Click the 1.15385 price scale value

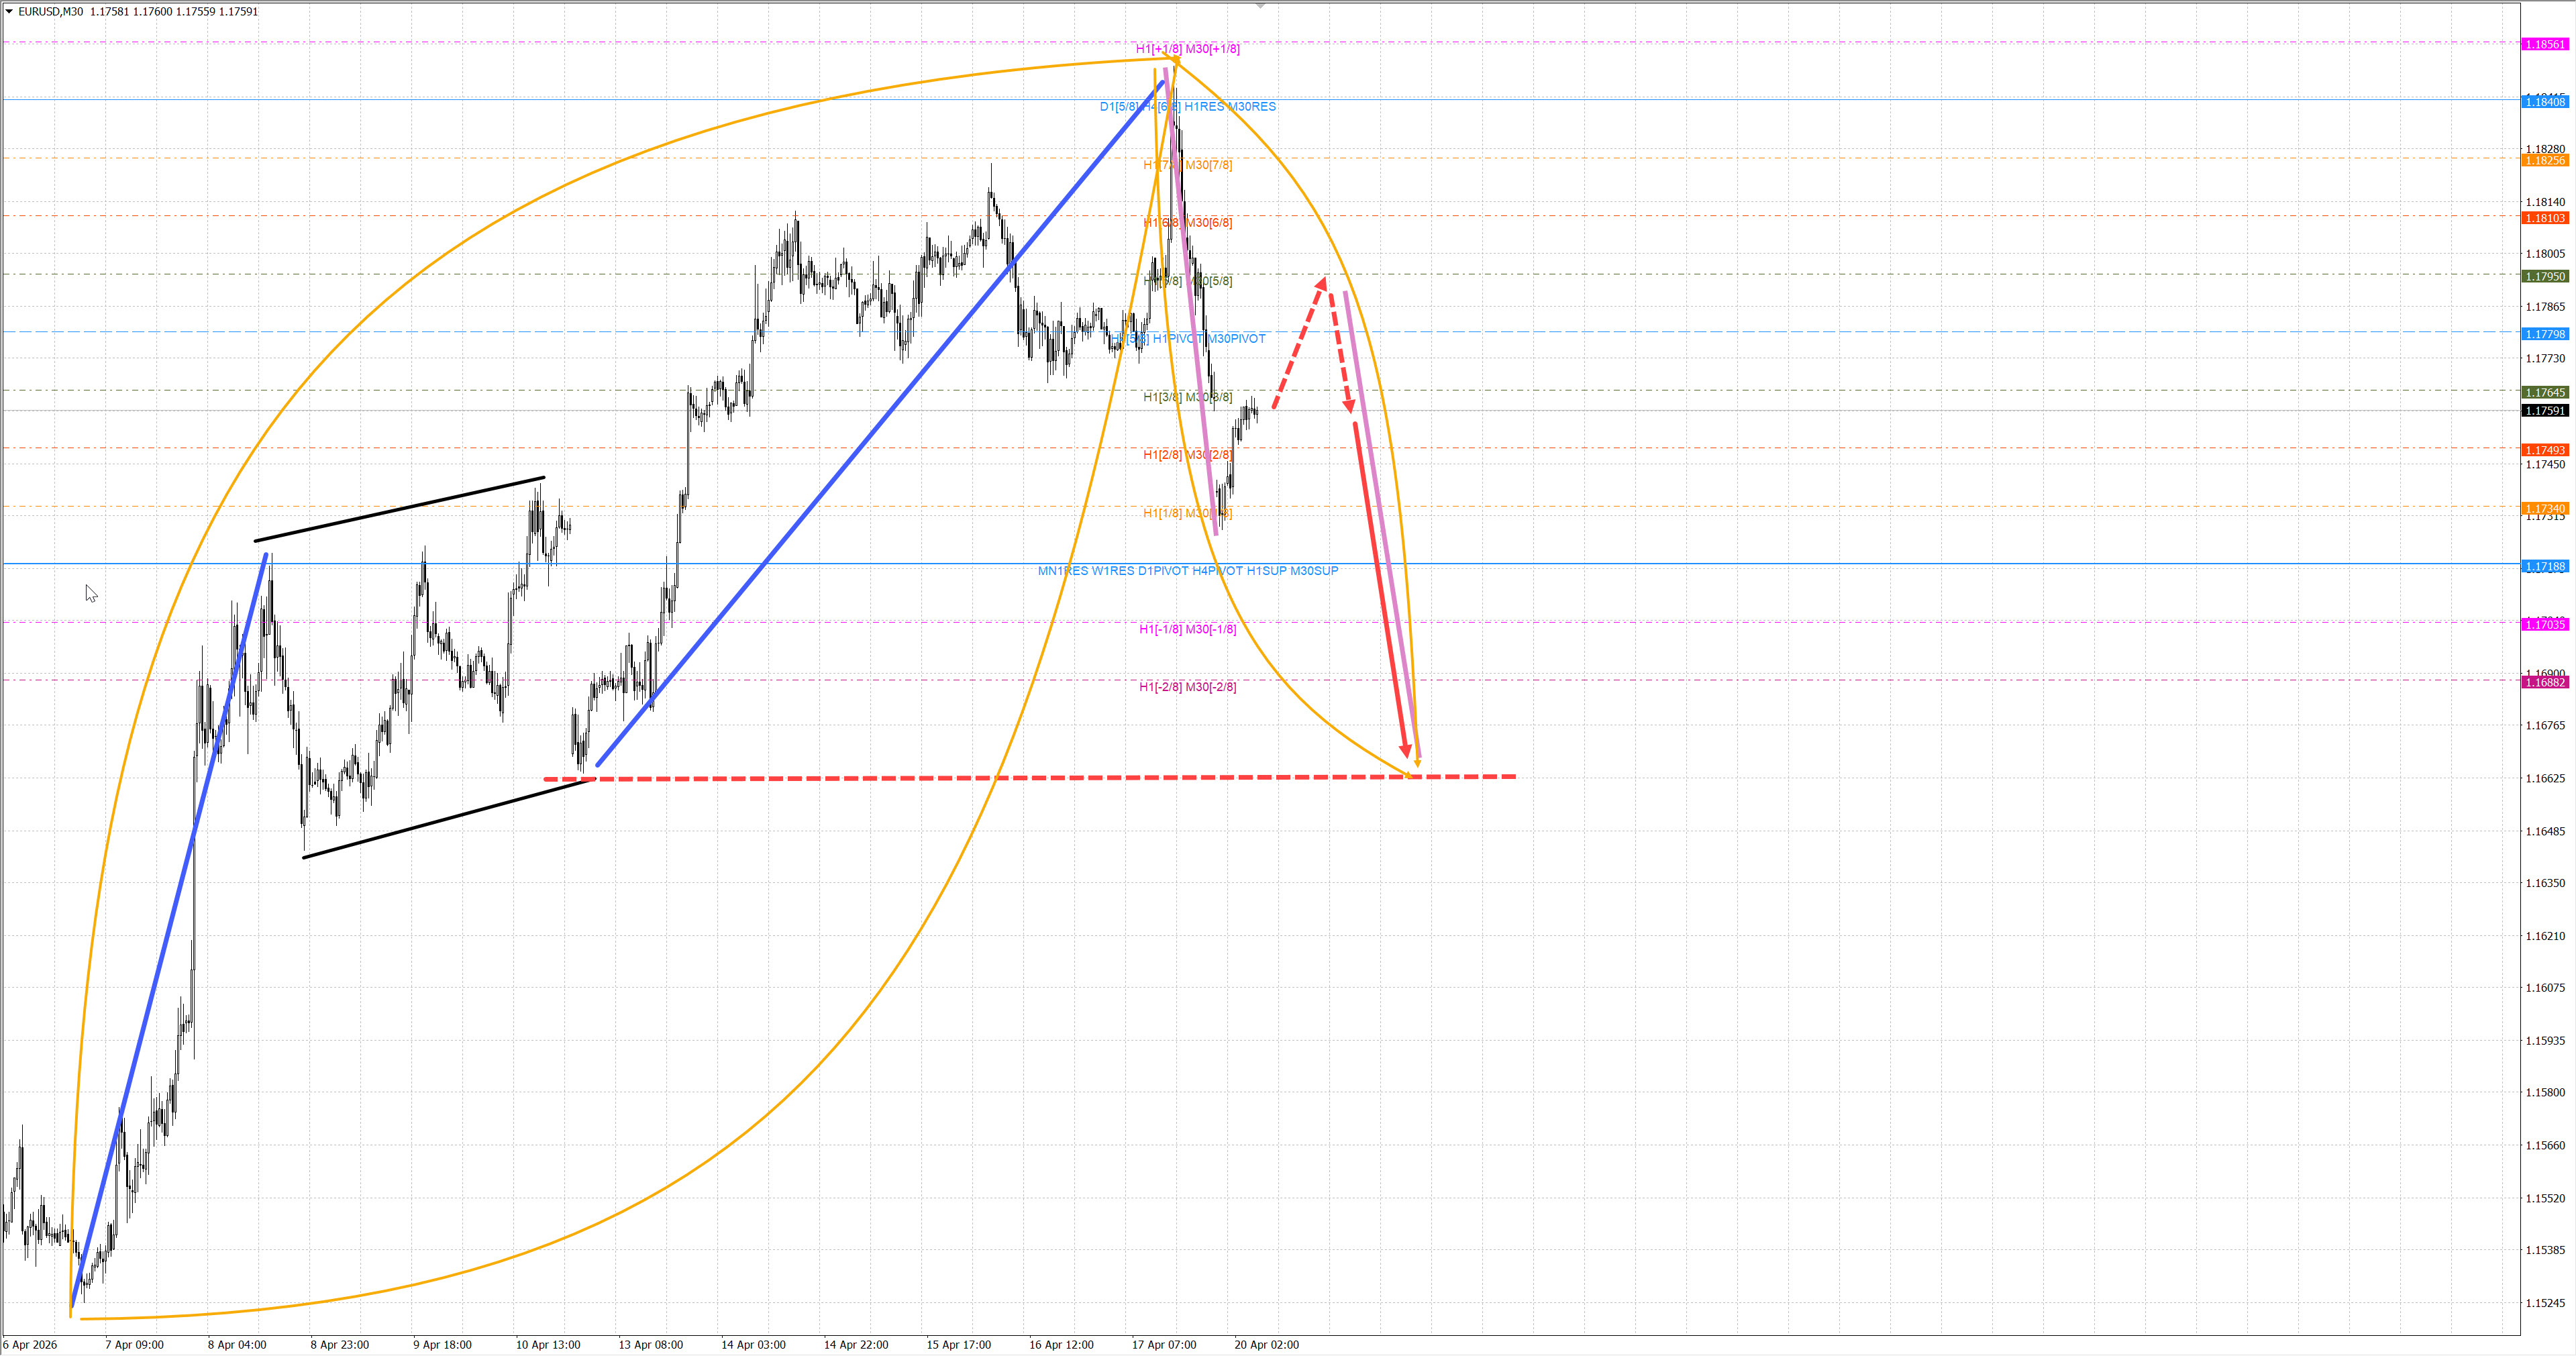pyautogui.click(x=2545, y=1251)
